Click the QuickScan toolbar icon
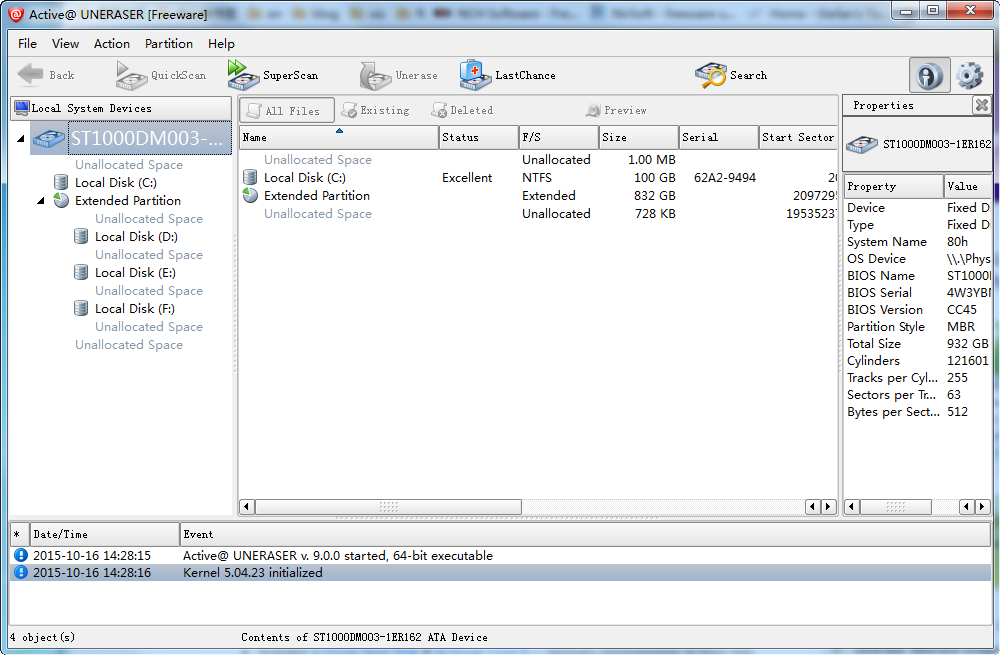Viewport: 1001px width, 656px height. (161, 75)
